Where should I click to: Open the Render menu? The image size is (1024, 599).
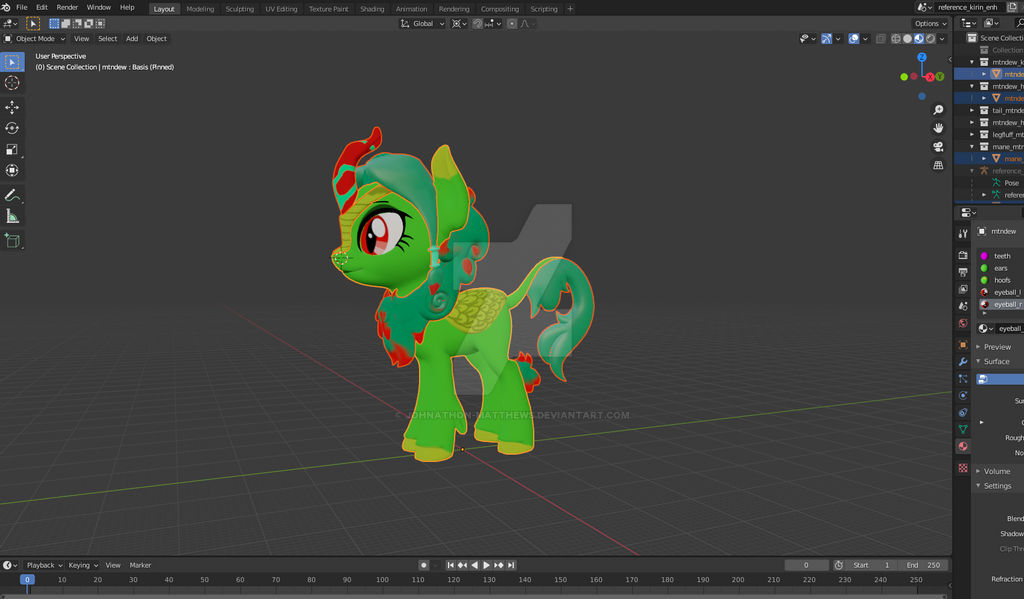(x=67, y=7)
